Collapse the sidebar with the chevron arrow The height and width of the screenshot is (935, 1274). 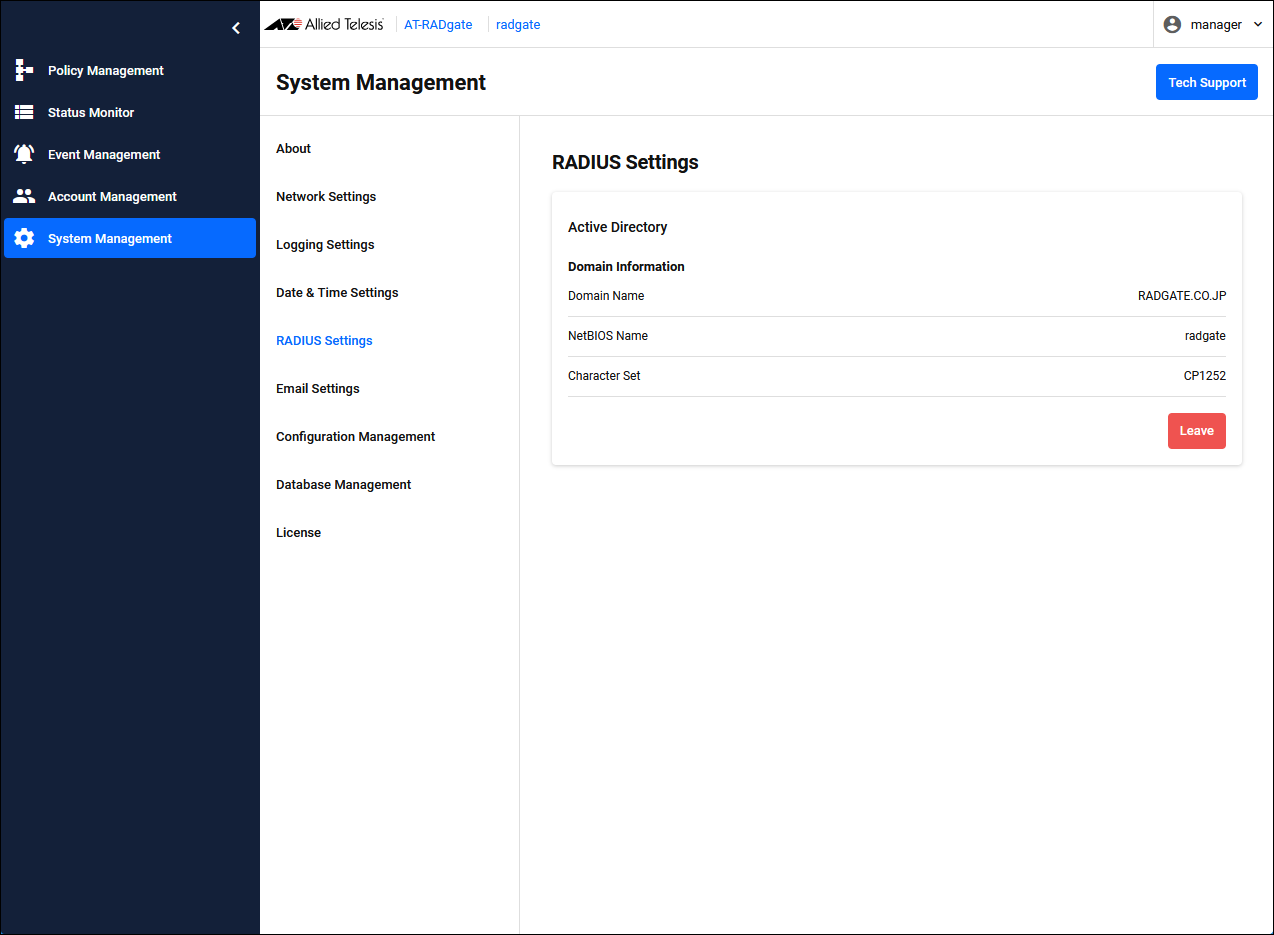coord(236,28)
